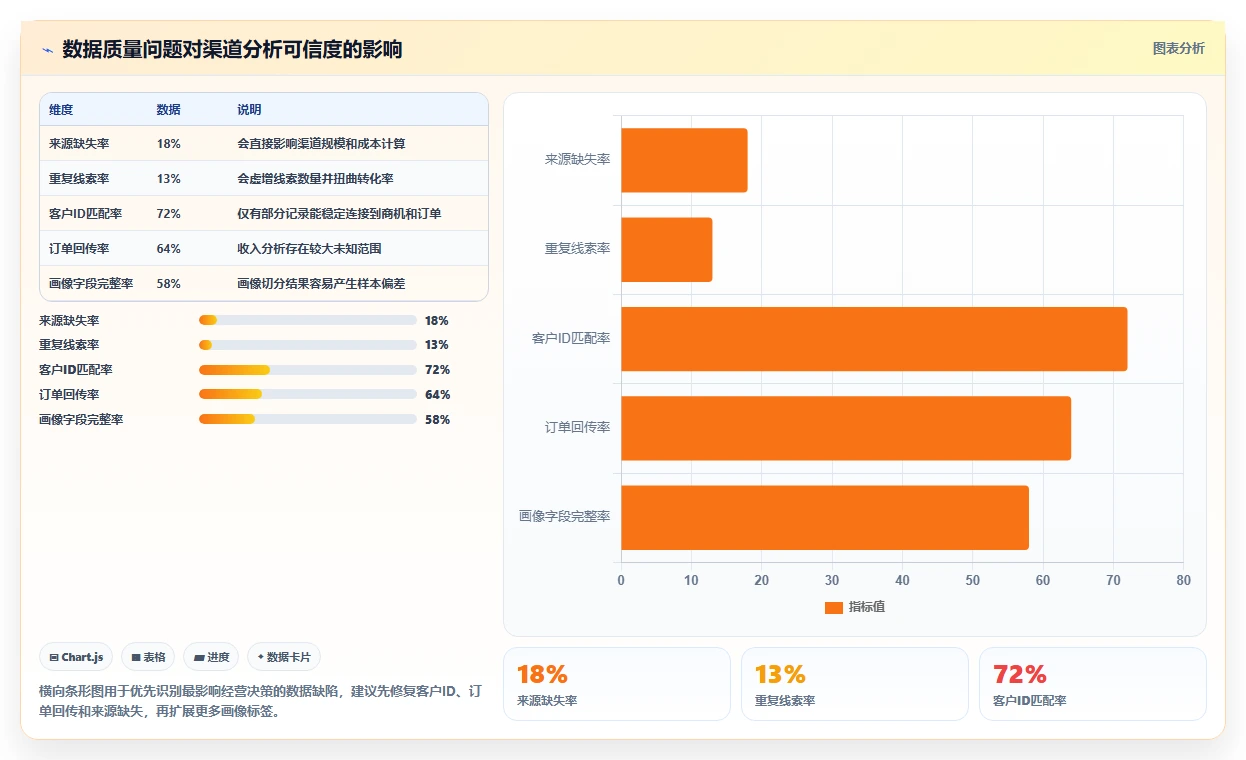Screen dimensions: 1246x760
Task: Click the 客户ID匹配率 y-axis label in chart
Action: pos(571,339)
